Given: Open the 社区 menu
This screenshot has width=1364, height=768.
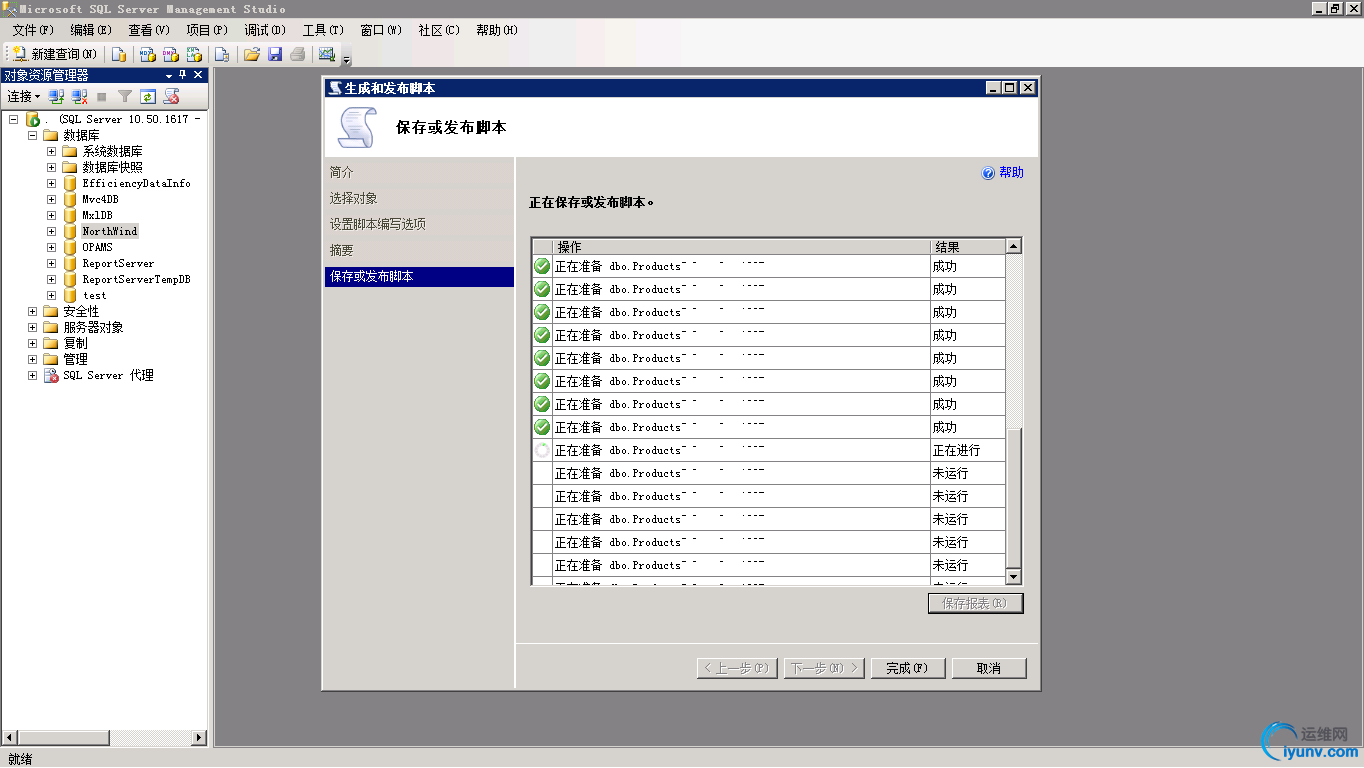Looking at the screenshot, I should [x=439, y=30].
